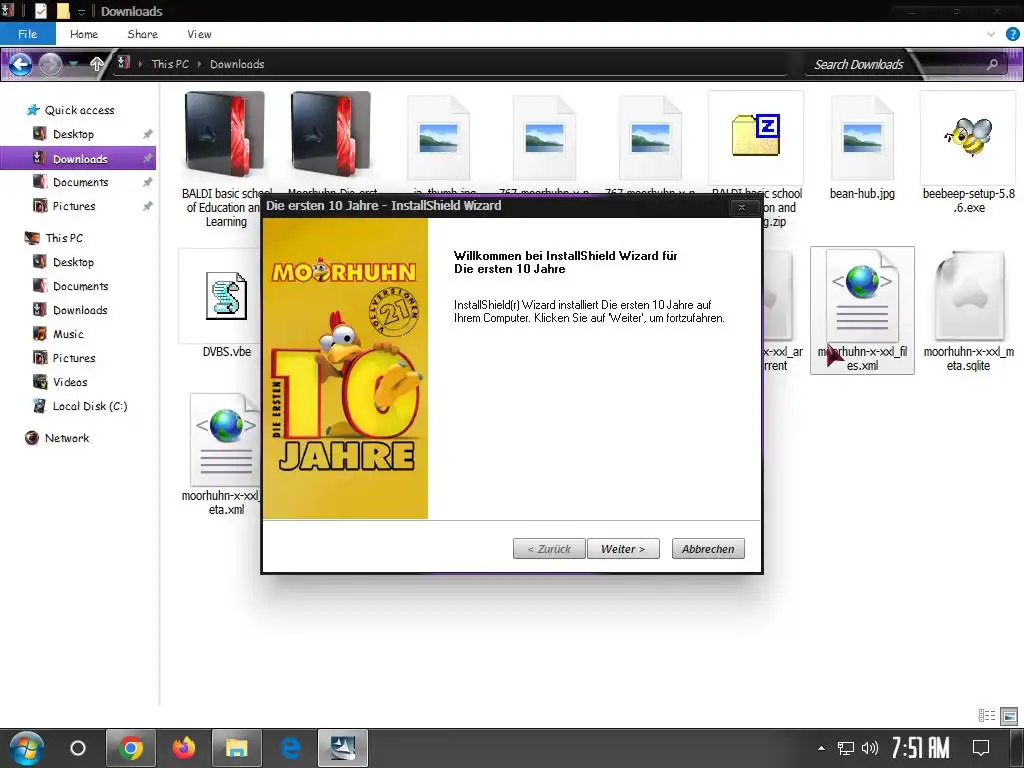Open Desktop under This PC
Screen dimensions: 1024x768
tap(73, 262)
